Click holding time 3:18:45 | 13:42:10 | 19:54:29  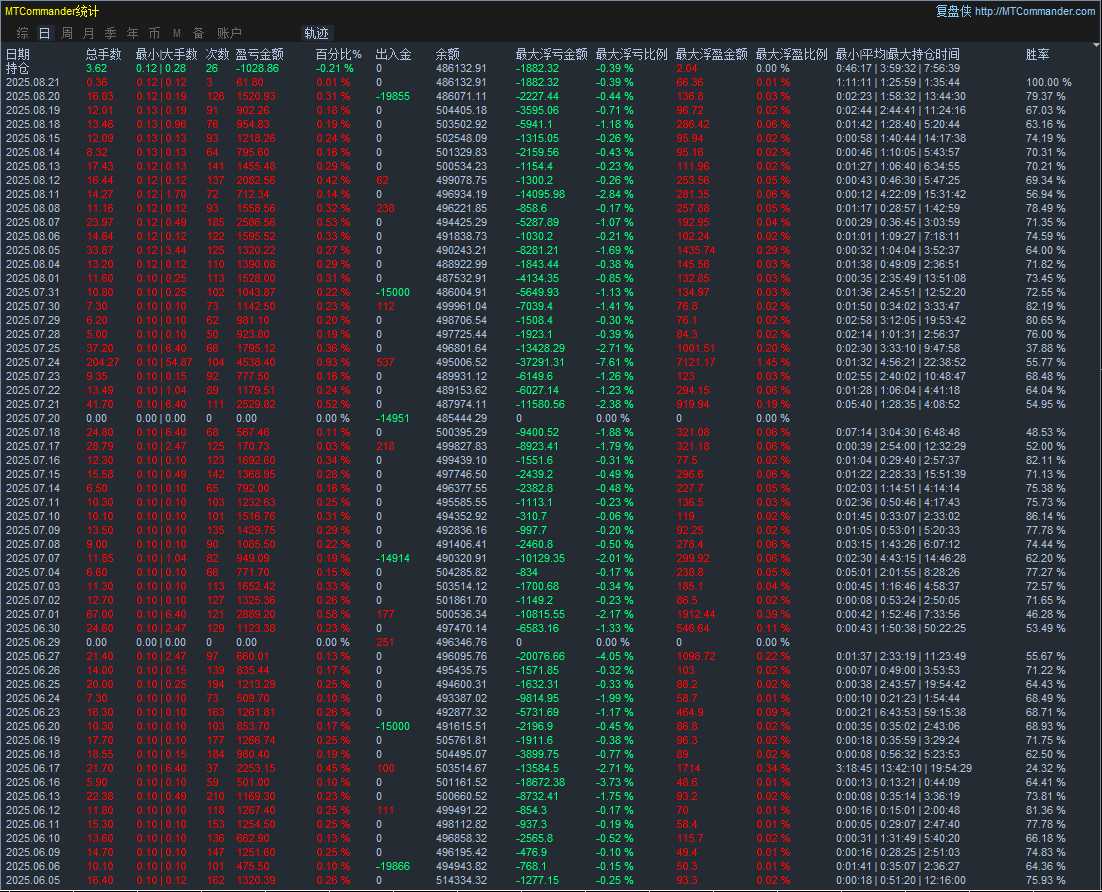coord(904,768)
